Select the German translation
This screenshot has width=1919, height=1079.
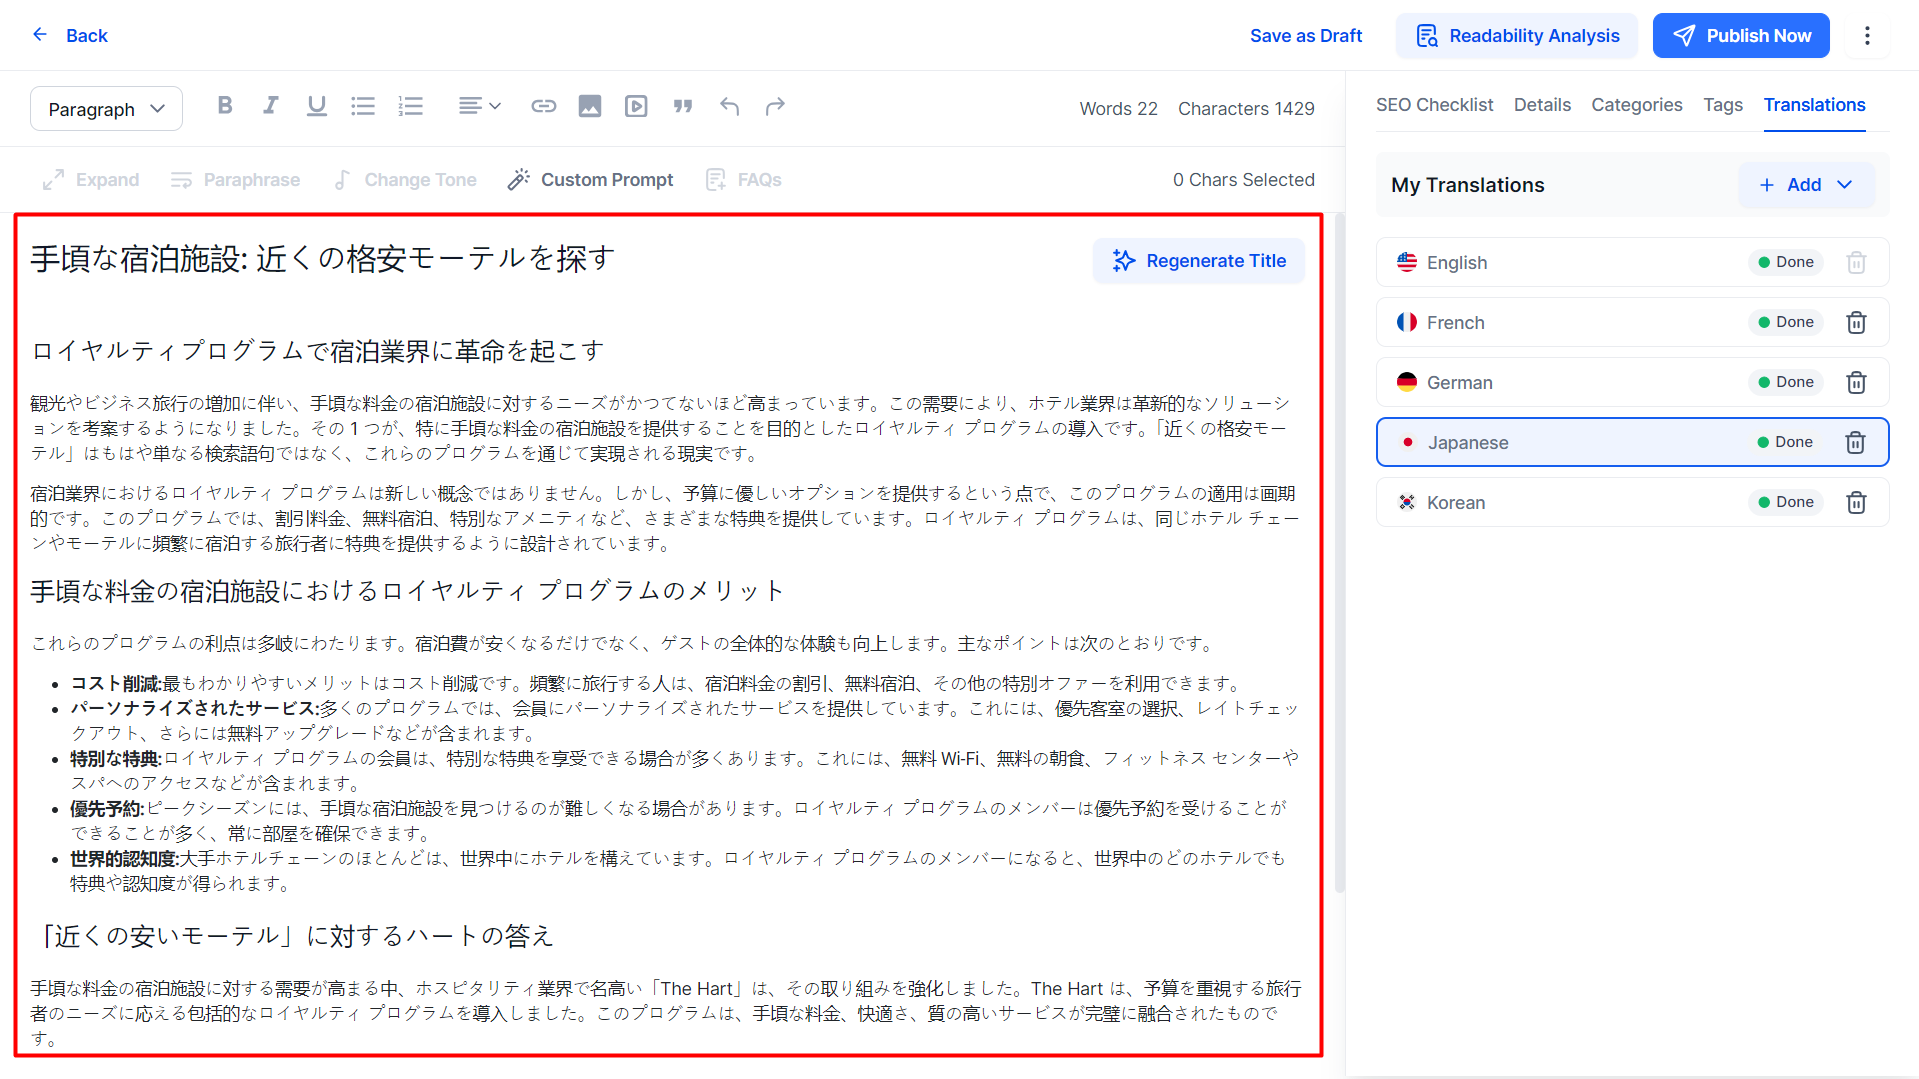tap(1632, 382)
